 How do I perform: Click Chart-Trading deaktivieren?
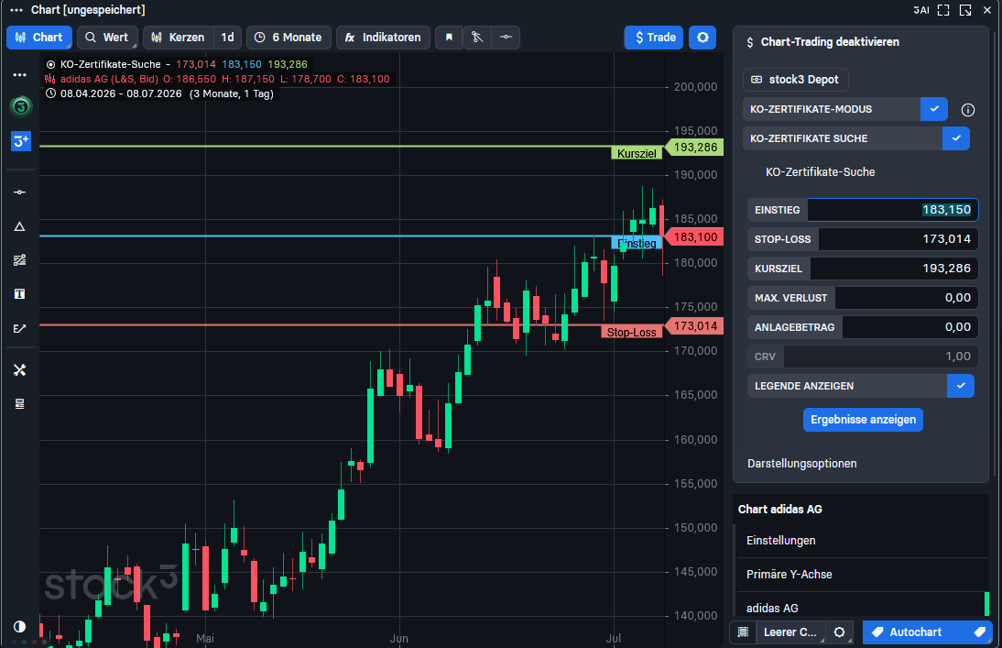(829, 42)
